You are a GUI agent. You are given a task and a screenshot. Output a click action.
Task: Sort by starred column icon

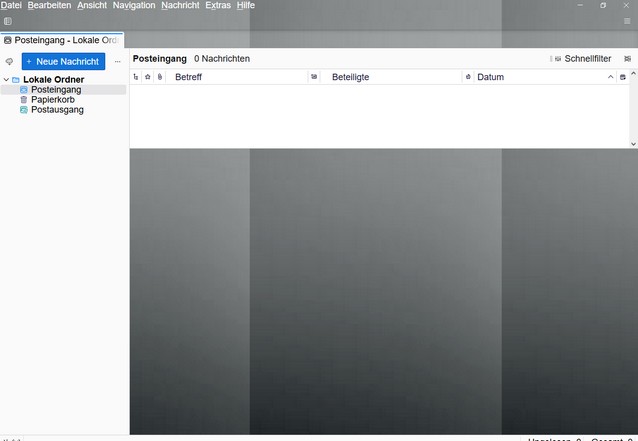[148, 77]
